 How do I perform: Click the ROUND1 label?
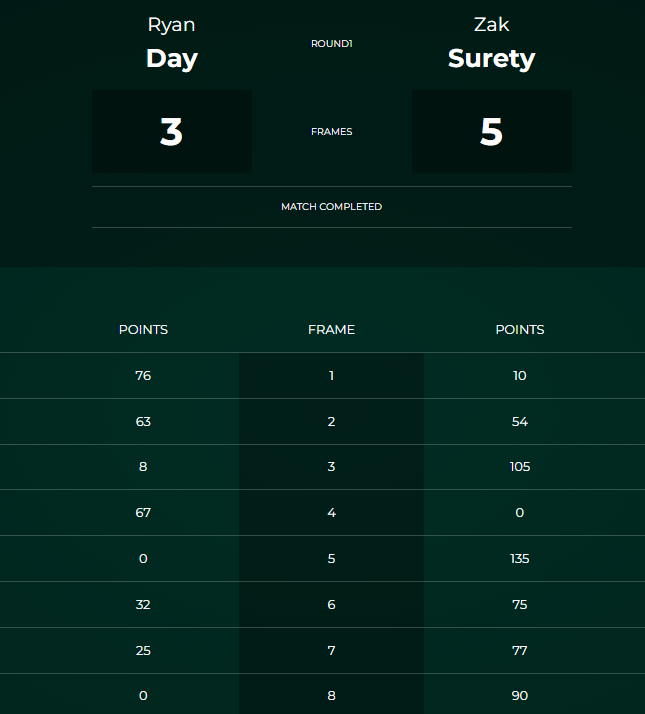[331, 44]
